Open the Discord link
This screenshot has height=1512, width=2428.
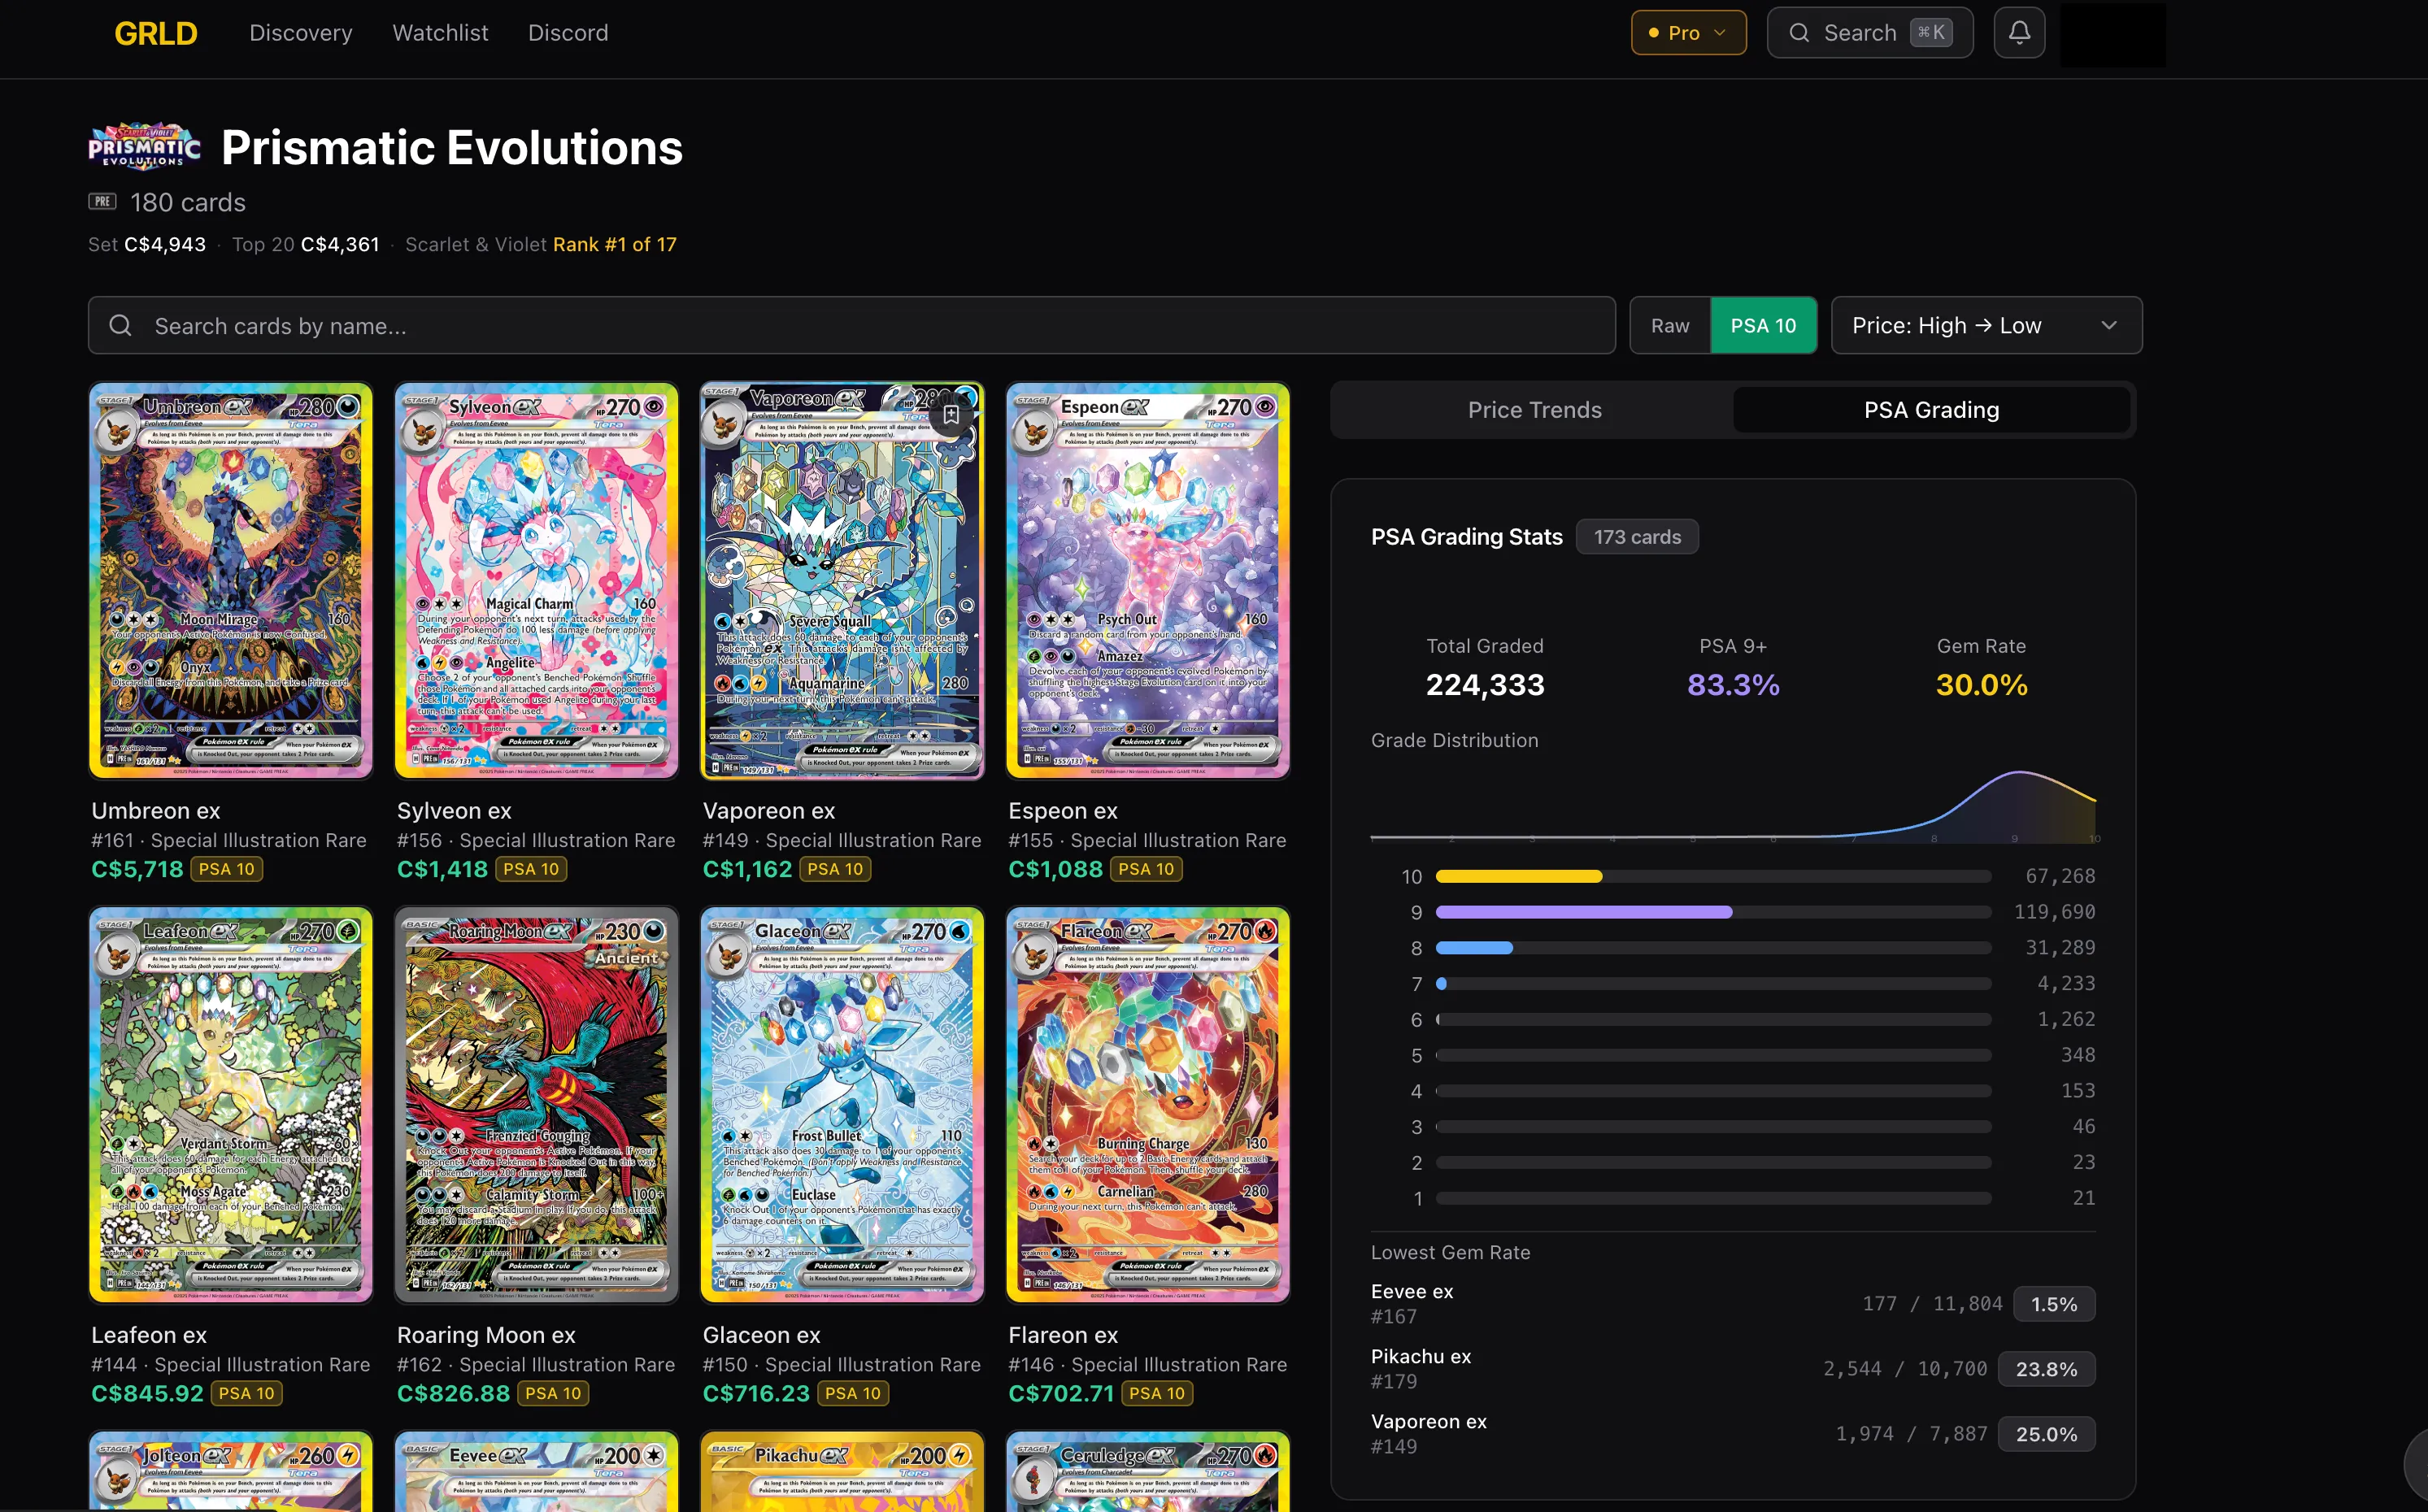(568, 33)
